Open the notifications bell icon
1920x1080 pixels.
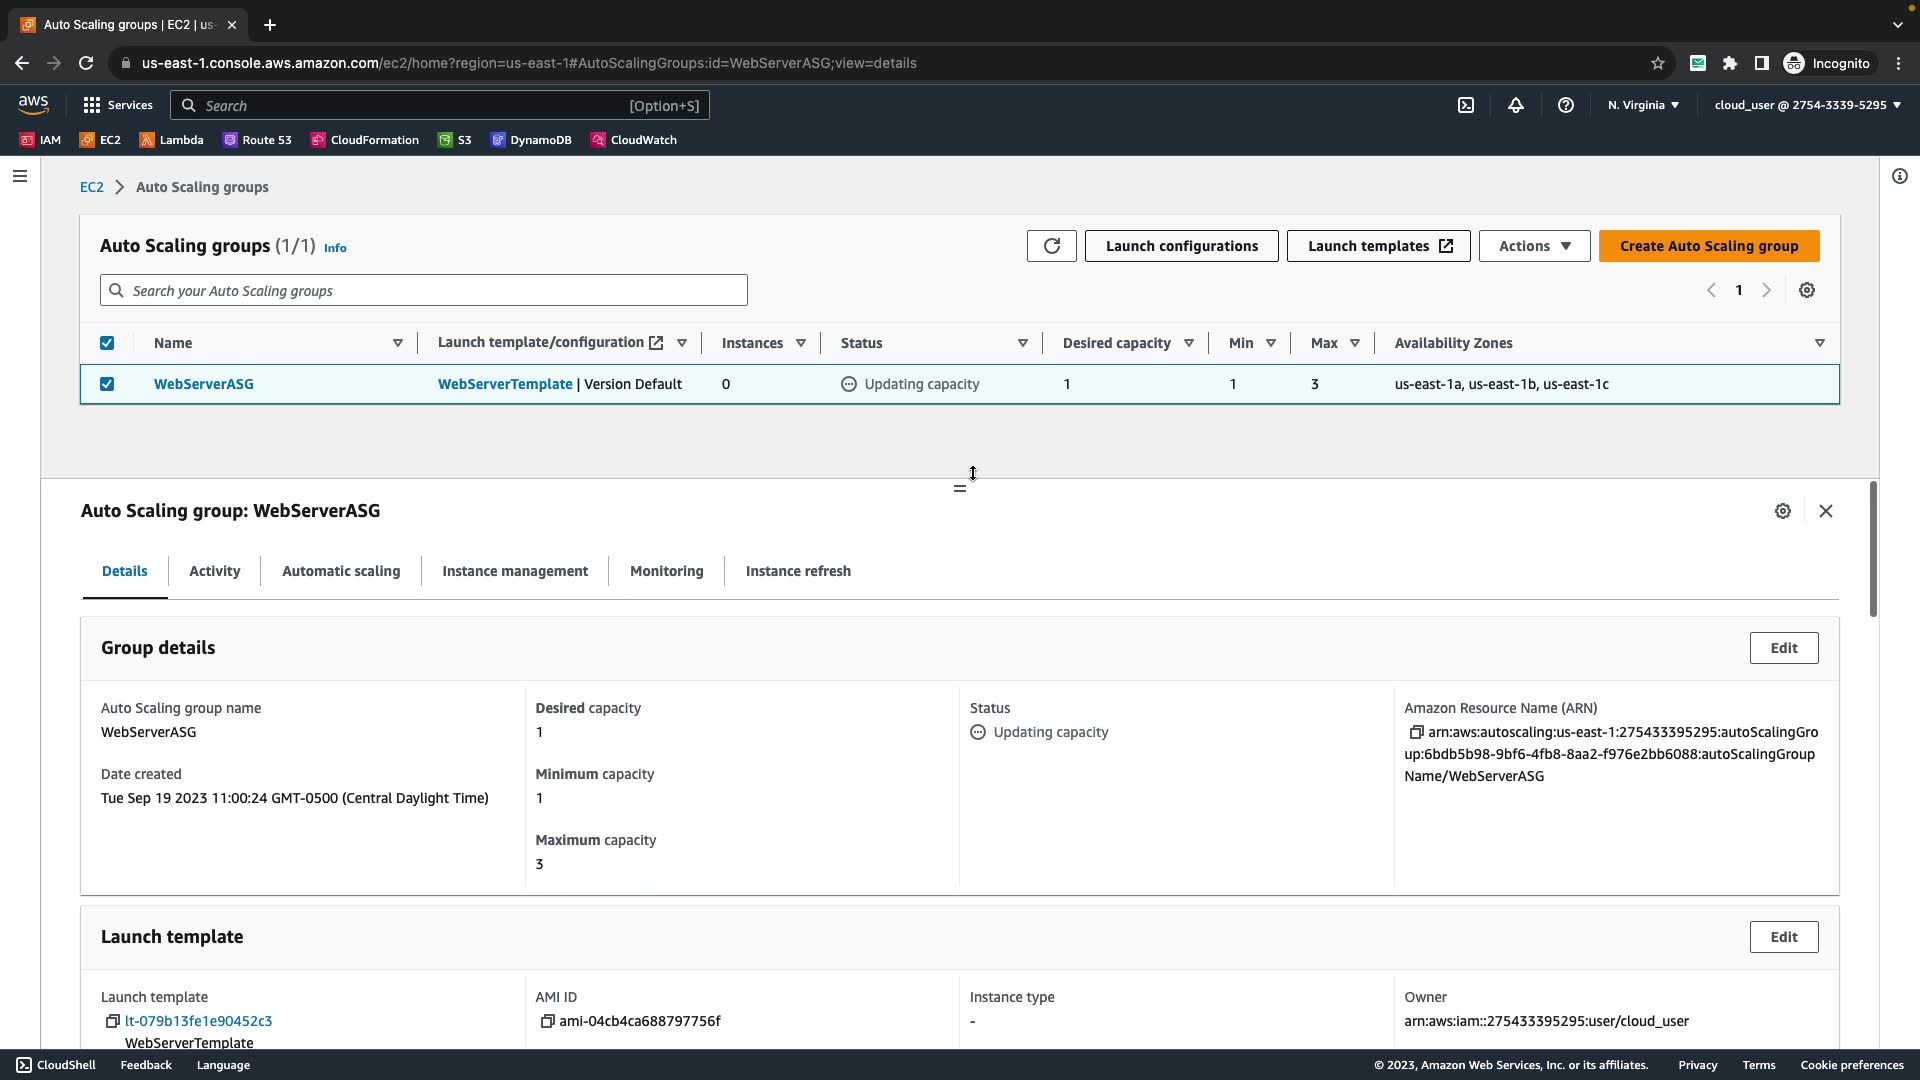pos(1515,105)
